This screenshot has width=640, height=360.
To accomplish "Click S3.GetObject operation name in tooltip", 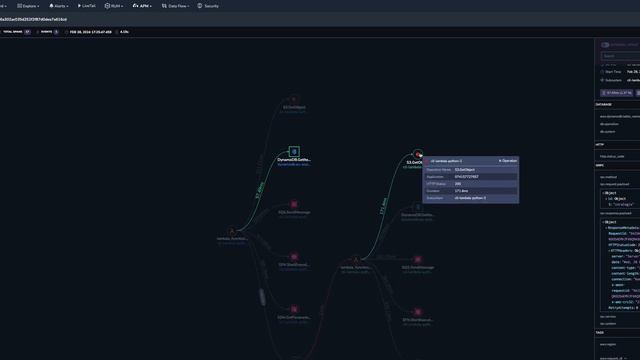I will tap(465, 170).
